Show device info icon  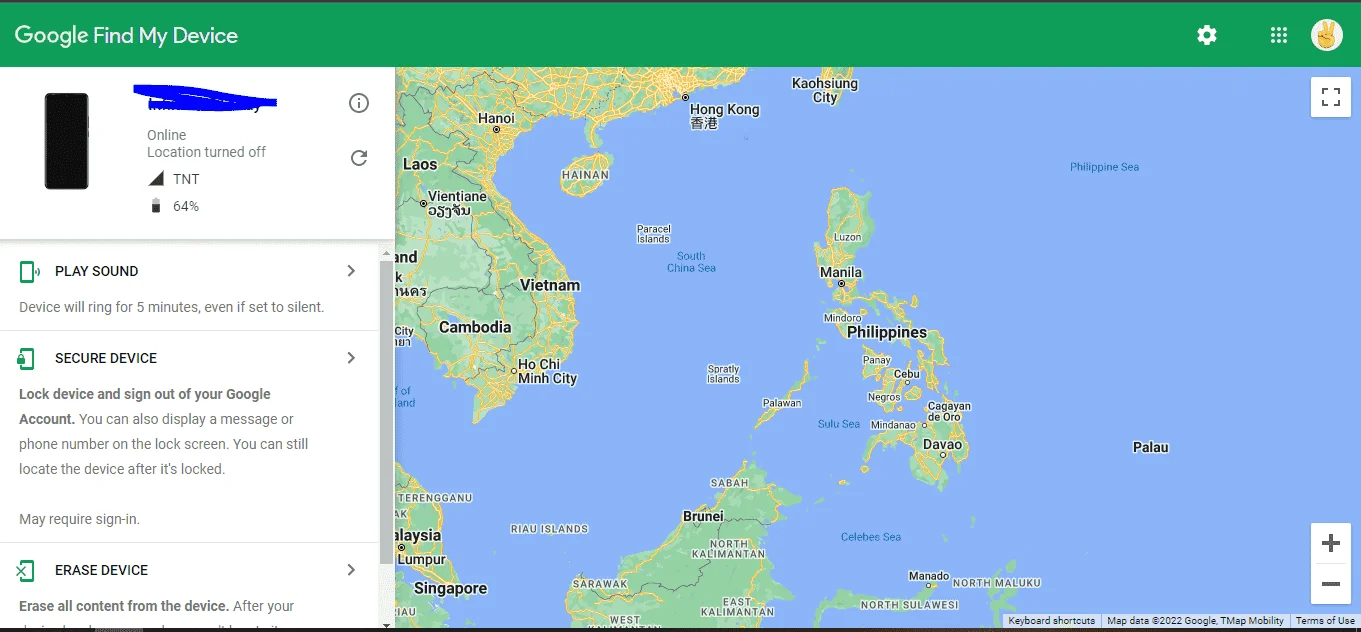point(359,103)
